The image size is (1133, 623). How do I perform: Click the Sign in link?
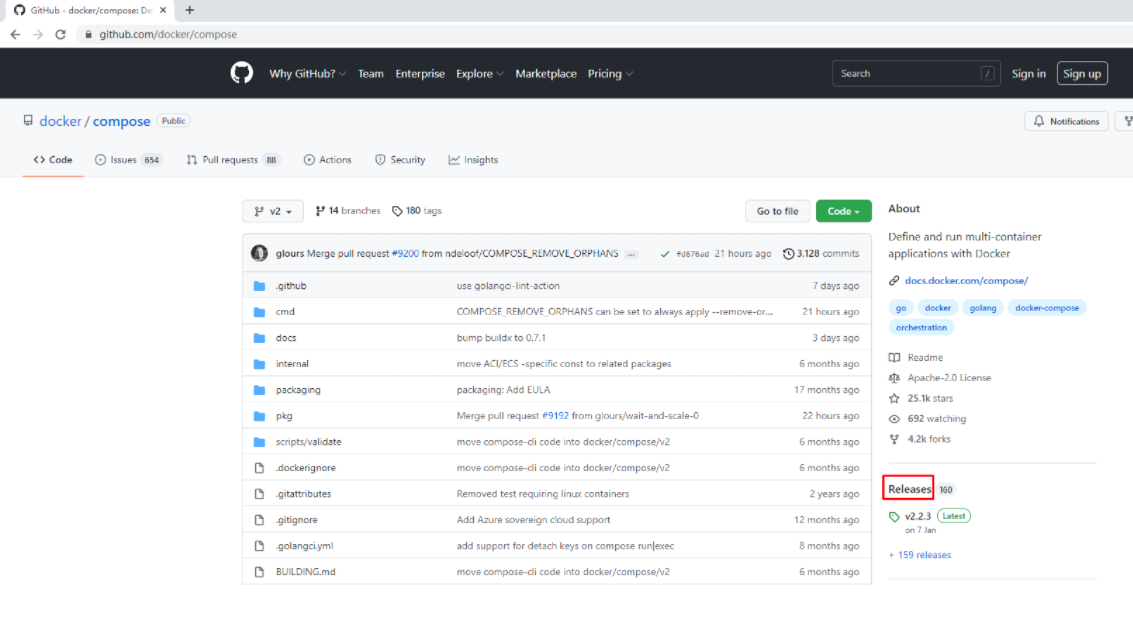[x=1028, y=74]
